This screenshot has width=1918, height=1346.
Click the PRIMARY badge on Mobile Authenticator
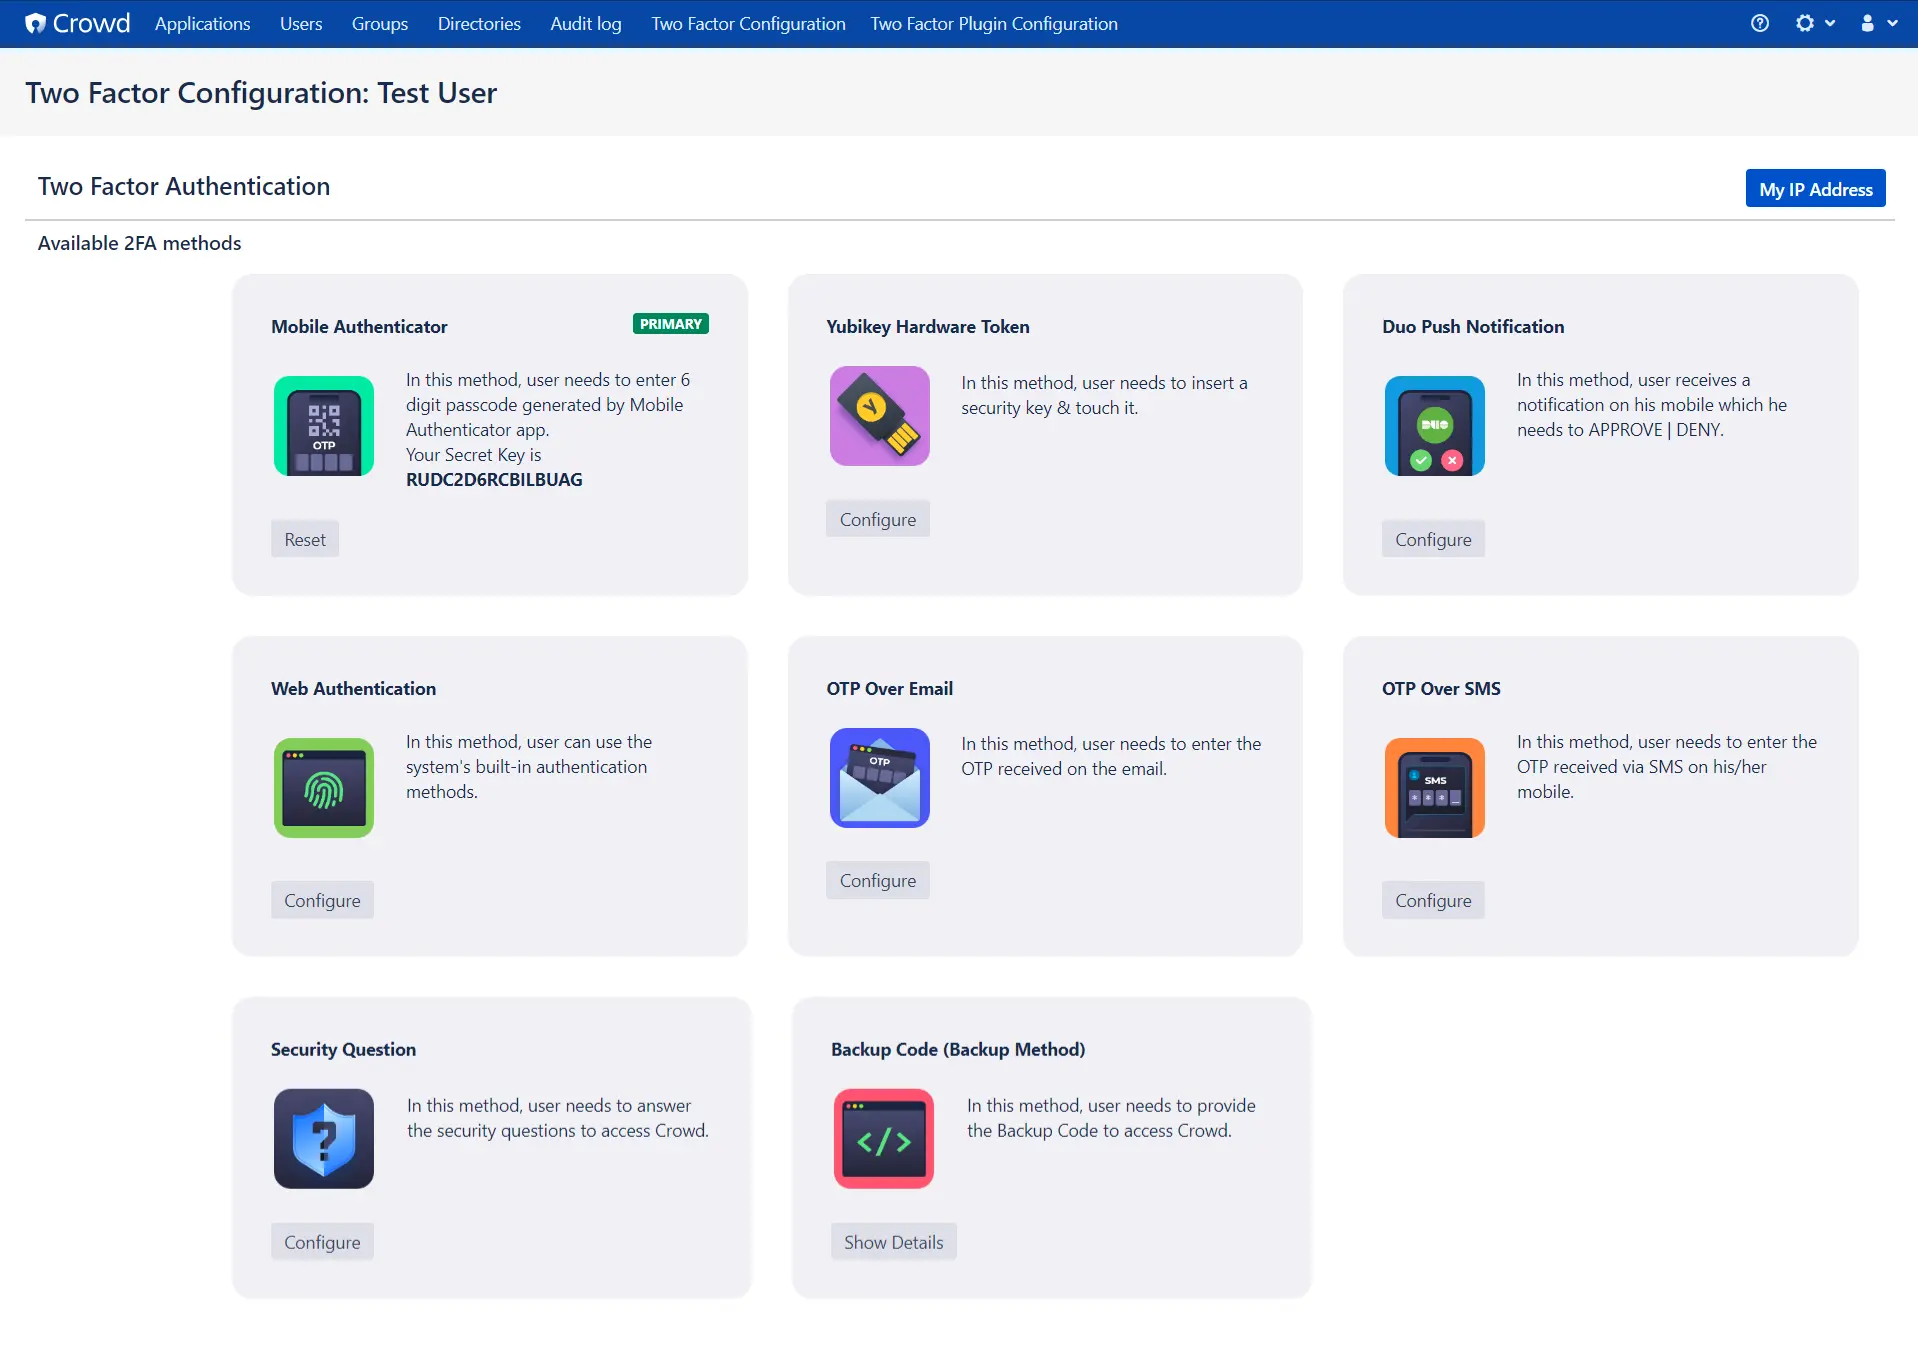[671, 324]
